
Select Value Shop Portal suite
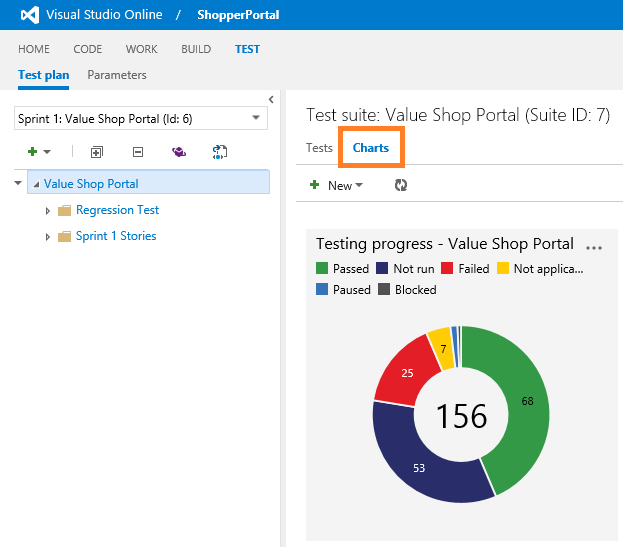91,184
